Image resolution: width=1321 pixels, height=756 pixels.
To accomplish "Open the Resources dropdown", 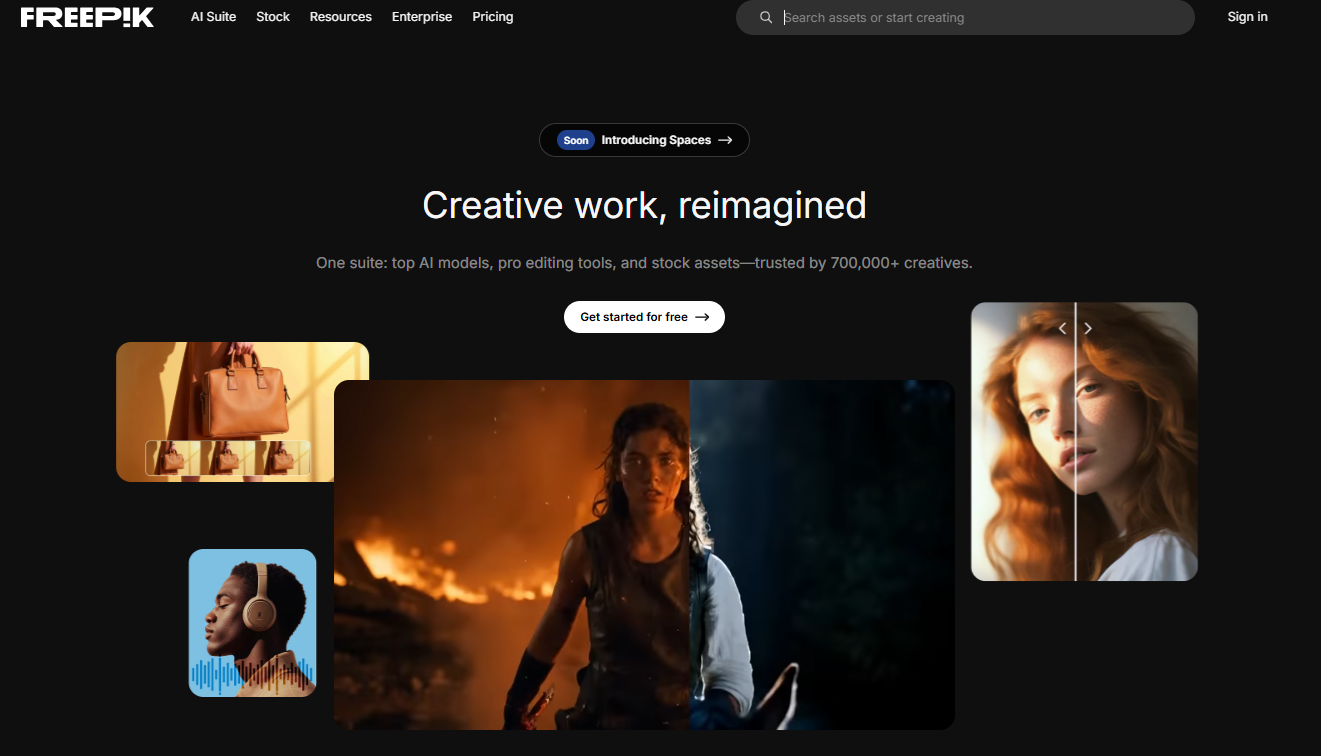I will [340, 17].
